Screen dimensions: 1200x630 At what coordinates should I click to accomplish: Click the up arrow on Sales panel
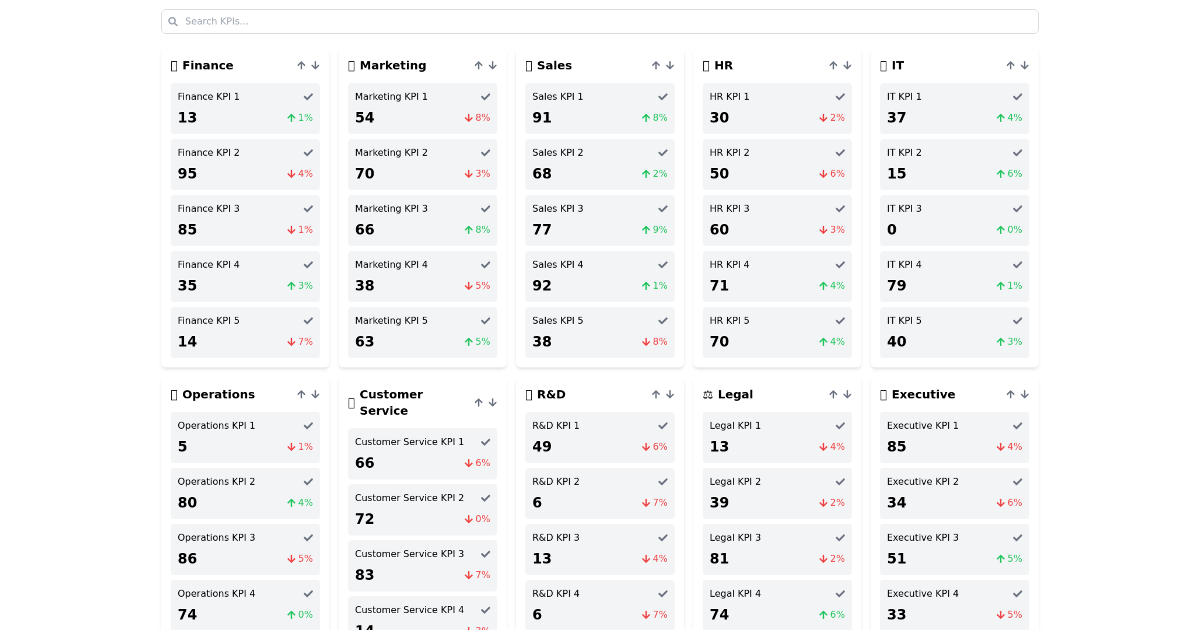pos(656,66)
